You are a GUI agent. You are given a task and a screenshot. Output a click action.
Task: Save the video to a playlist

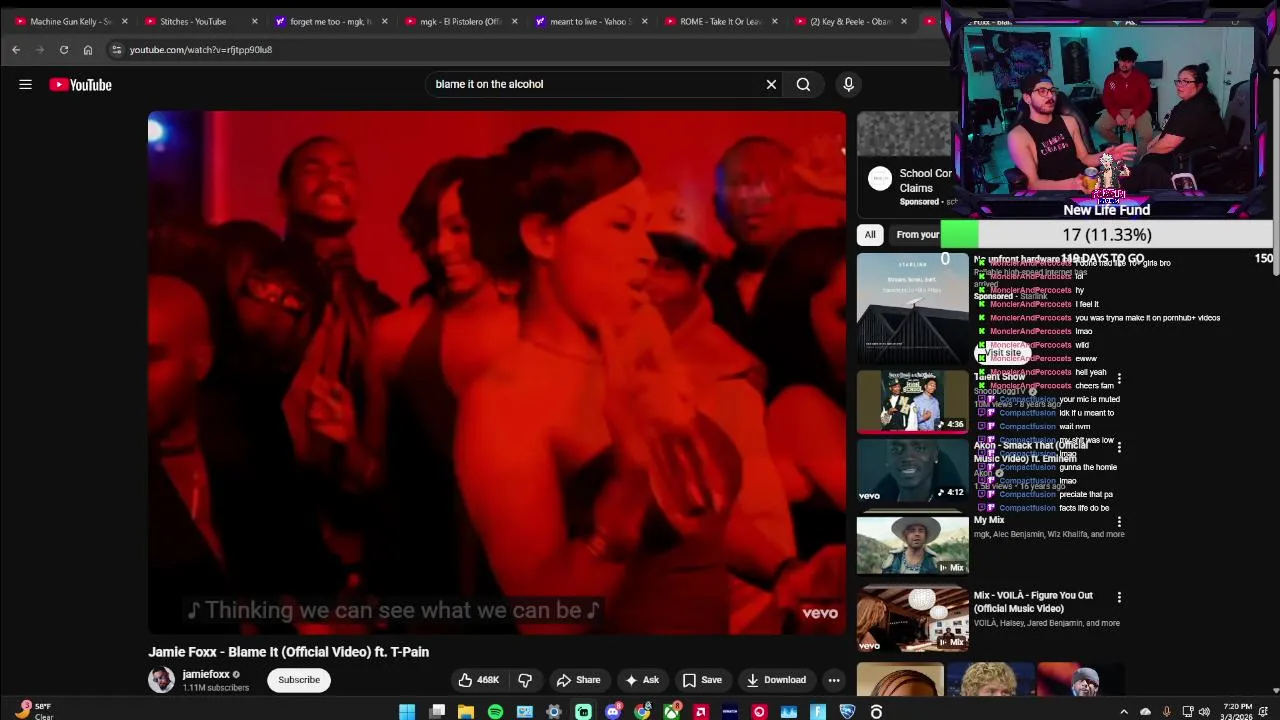(702, 680)
